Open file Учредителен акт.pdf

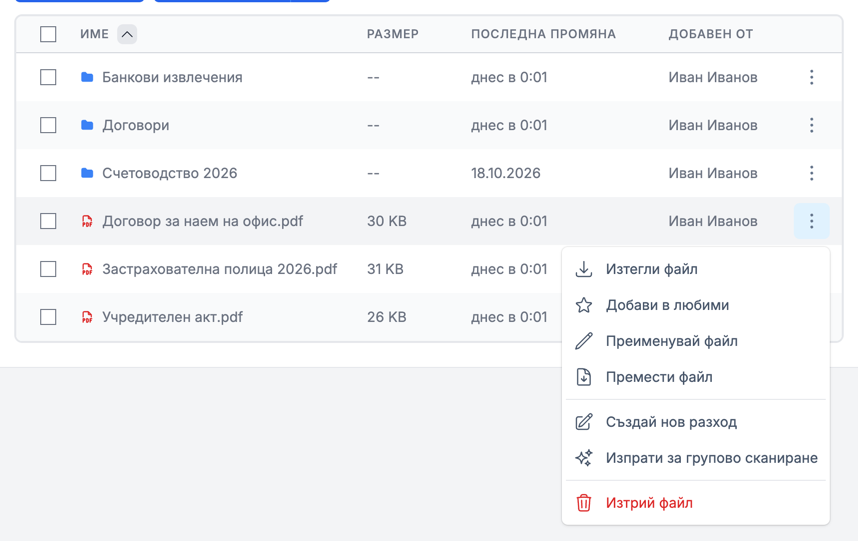[172, 317]
